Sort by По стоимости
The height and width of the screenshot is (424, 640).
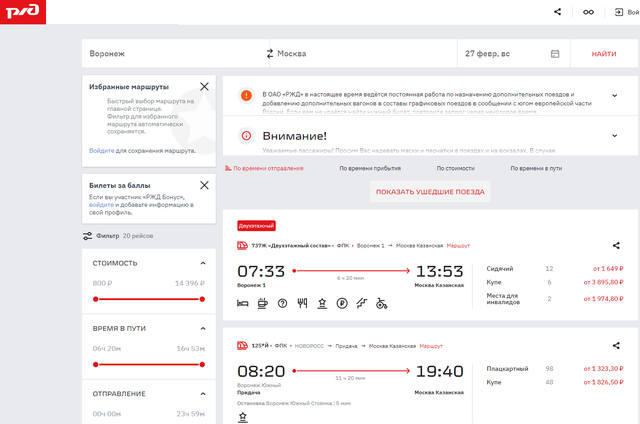tap(456, 168)
